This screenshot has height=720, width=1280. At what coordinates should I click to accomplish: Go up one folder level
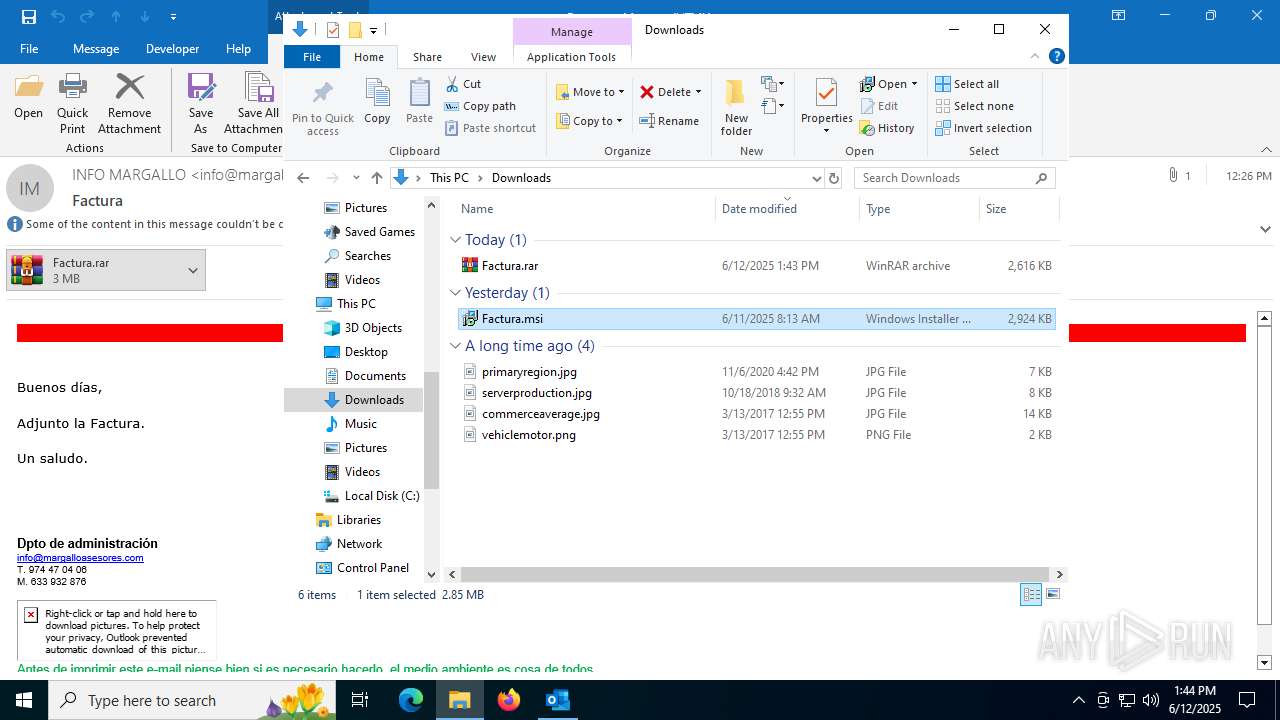(x=376, y=178)
